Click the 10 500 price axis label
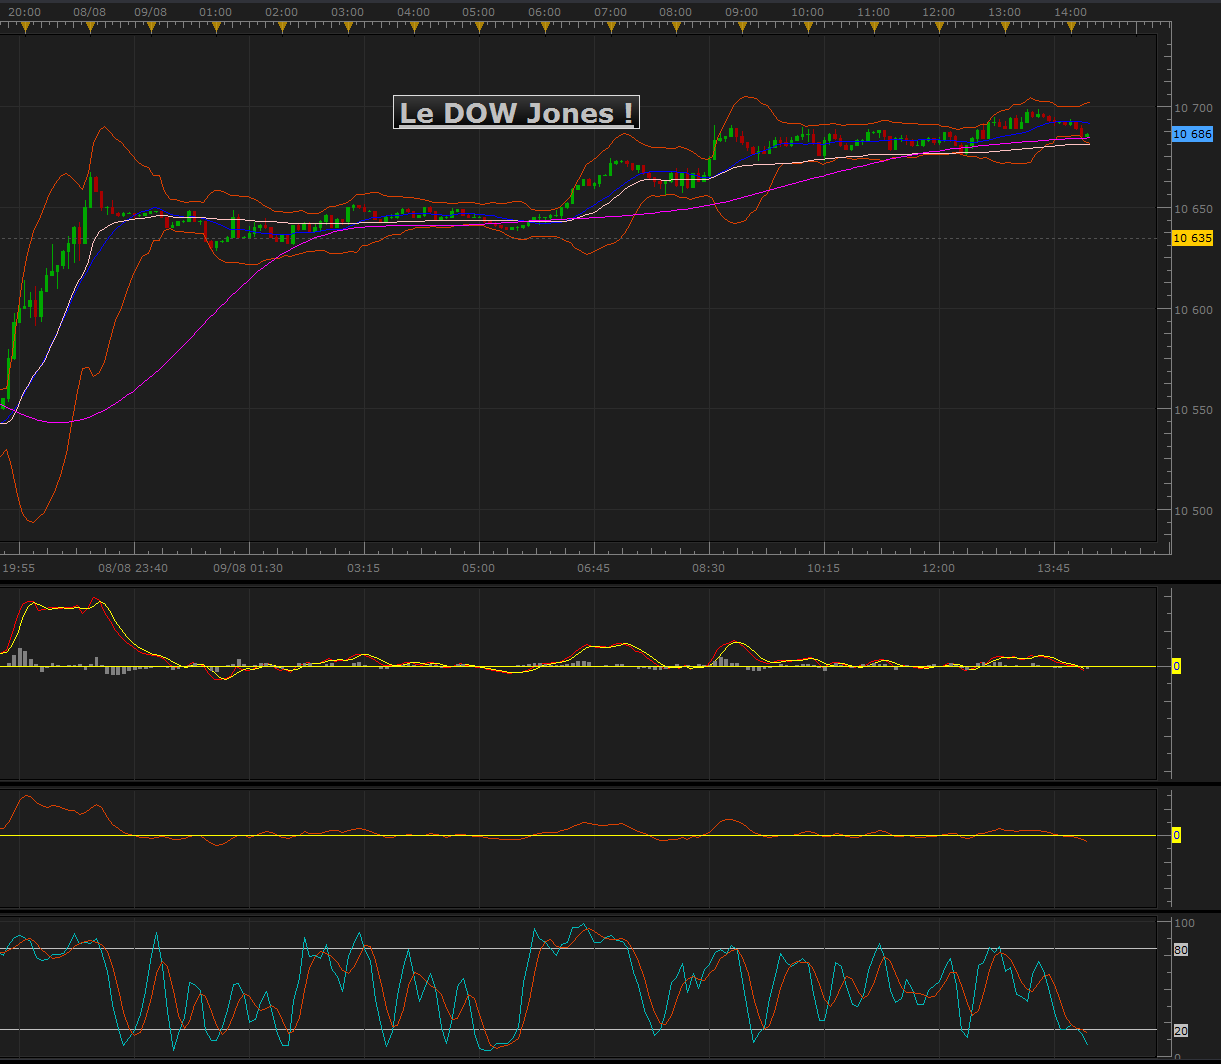 point(1192,510)
